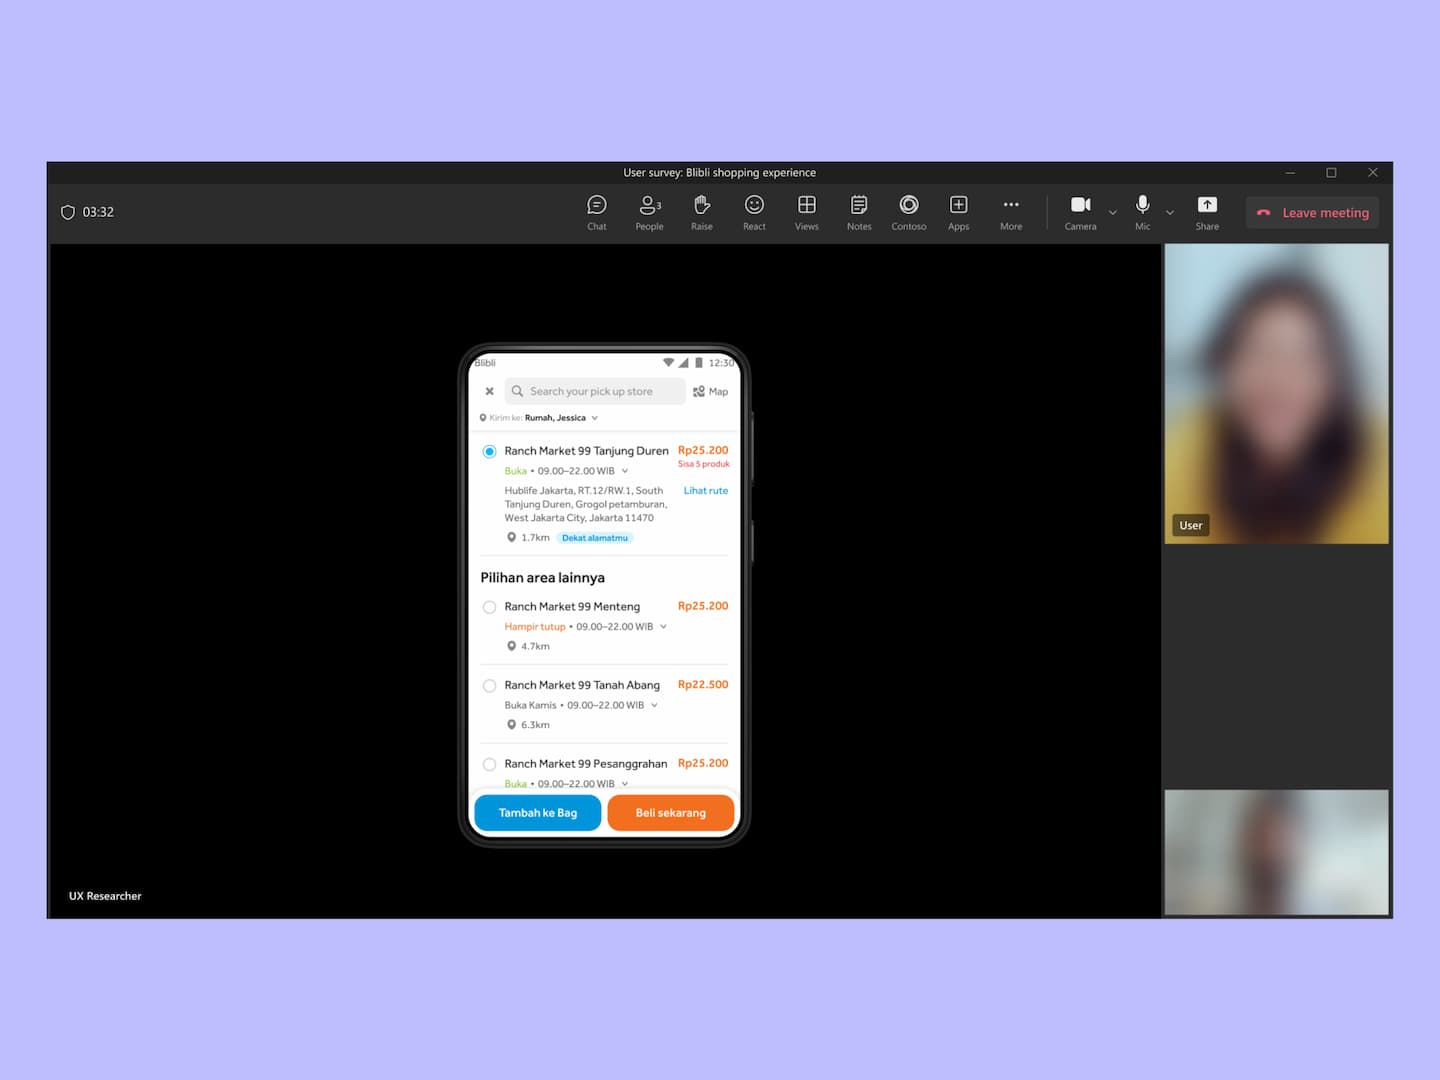Click the meeting security shield icon
The width and height of the screenshot is (1440, 1080).
[x=68, y=212]
